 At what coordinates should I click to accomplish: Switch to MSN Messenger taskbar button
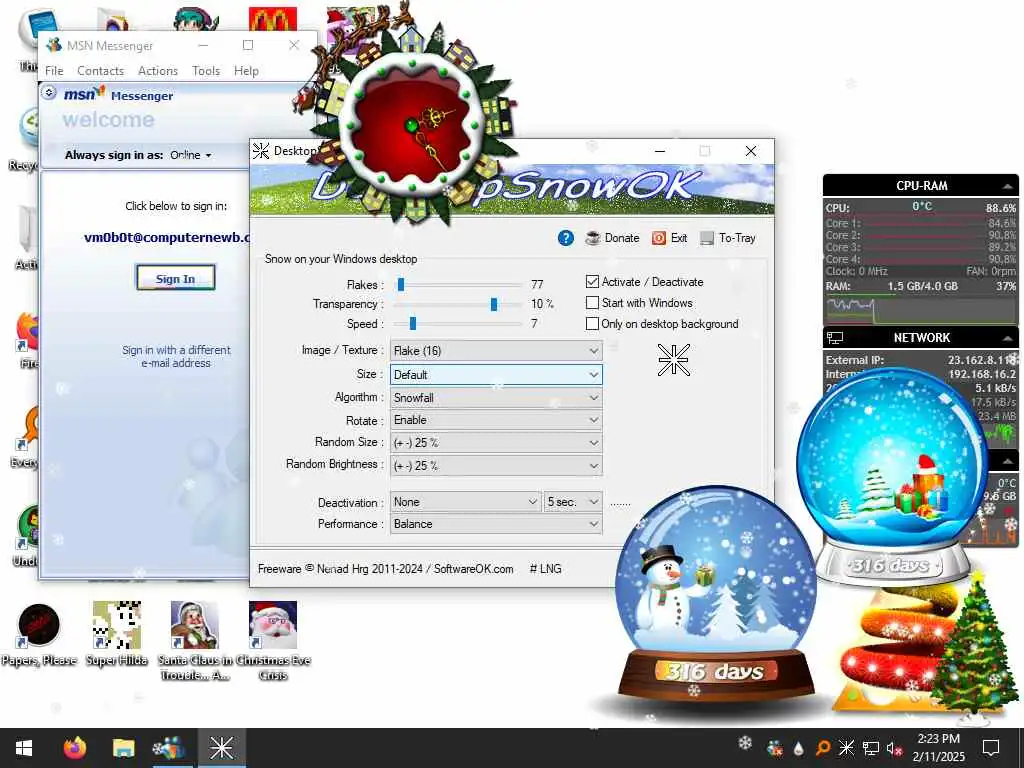pos(170,748)
